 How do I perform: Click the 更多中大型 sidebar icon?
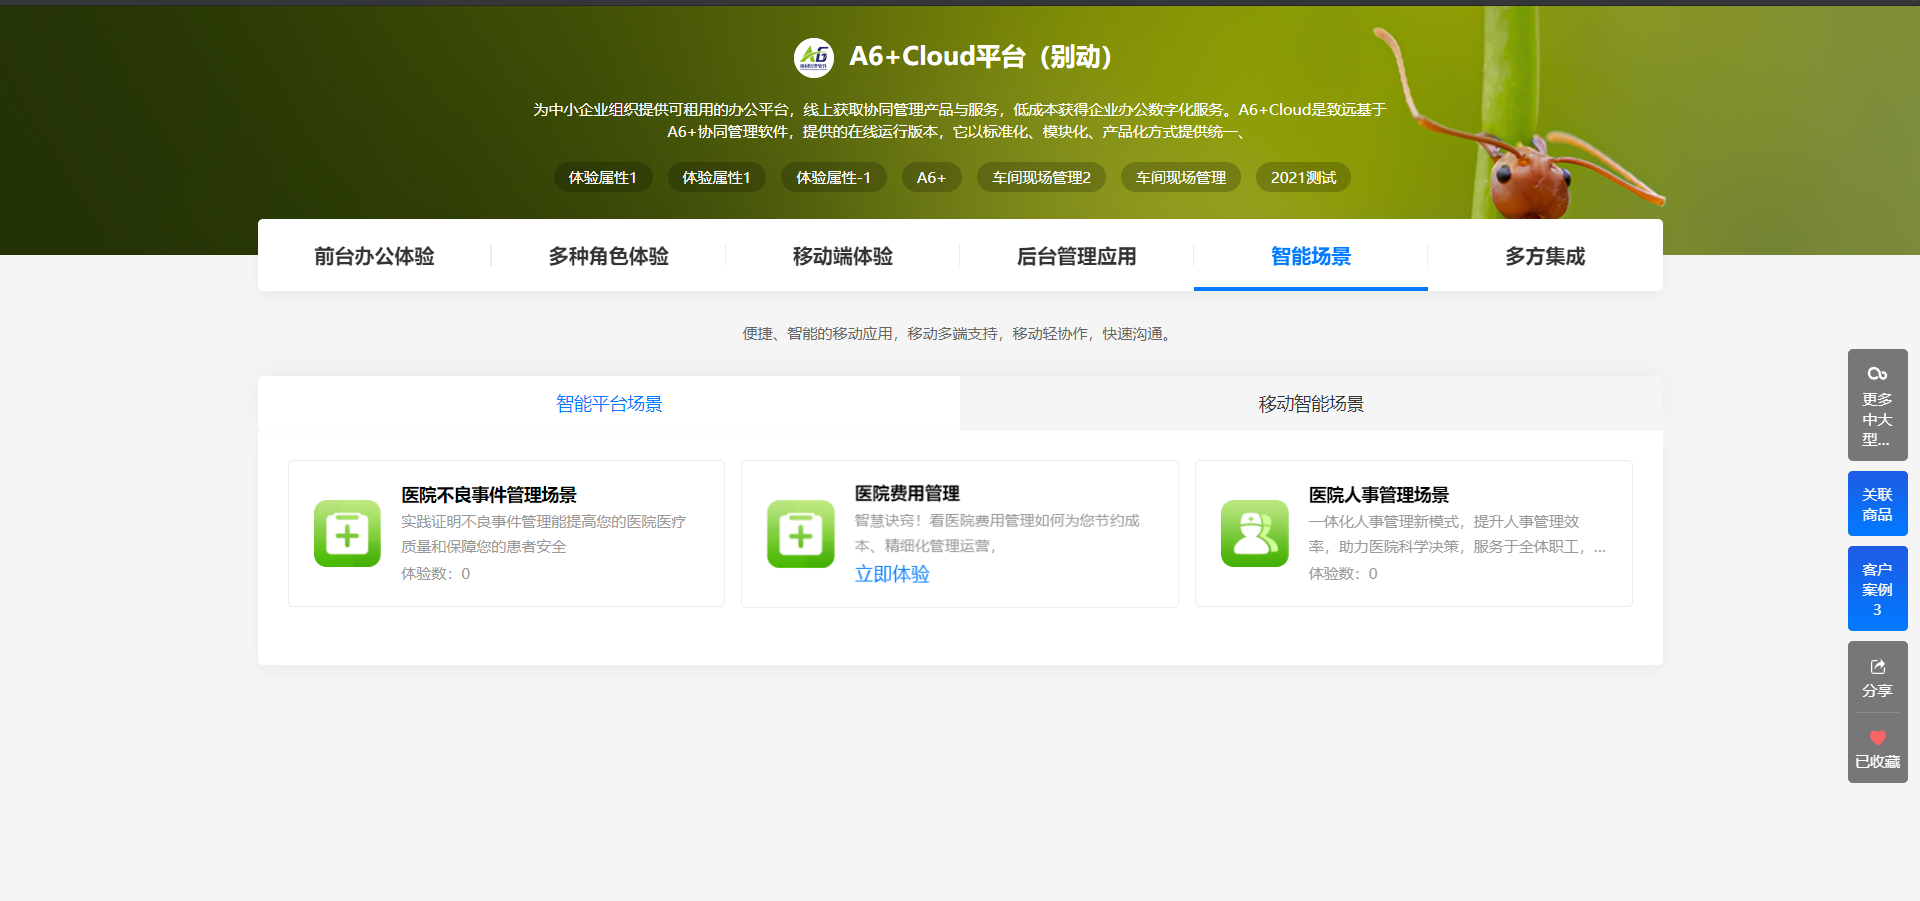1877,373
